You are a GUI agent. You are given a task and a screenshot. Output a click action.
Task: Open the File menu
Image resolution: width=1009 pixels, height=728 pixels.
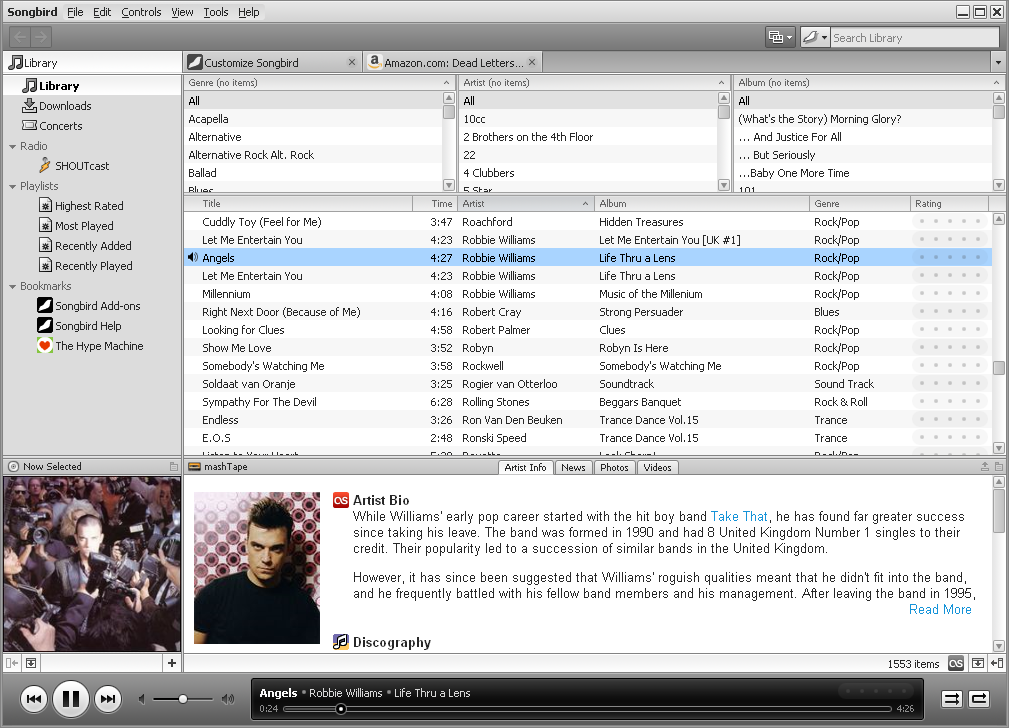pos(75,12)
